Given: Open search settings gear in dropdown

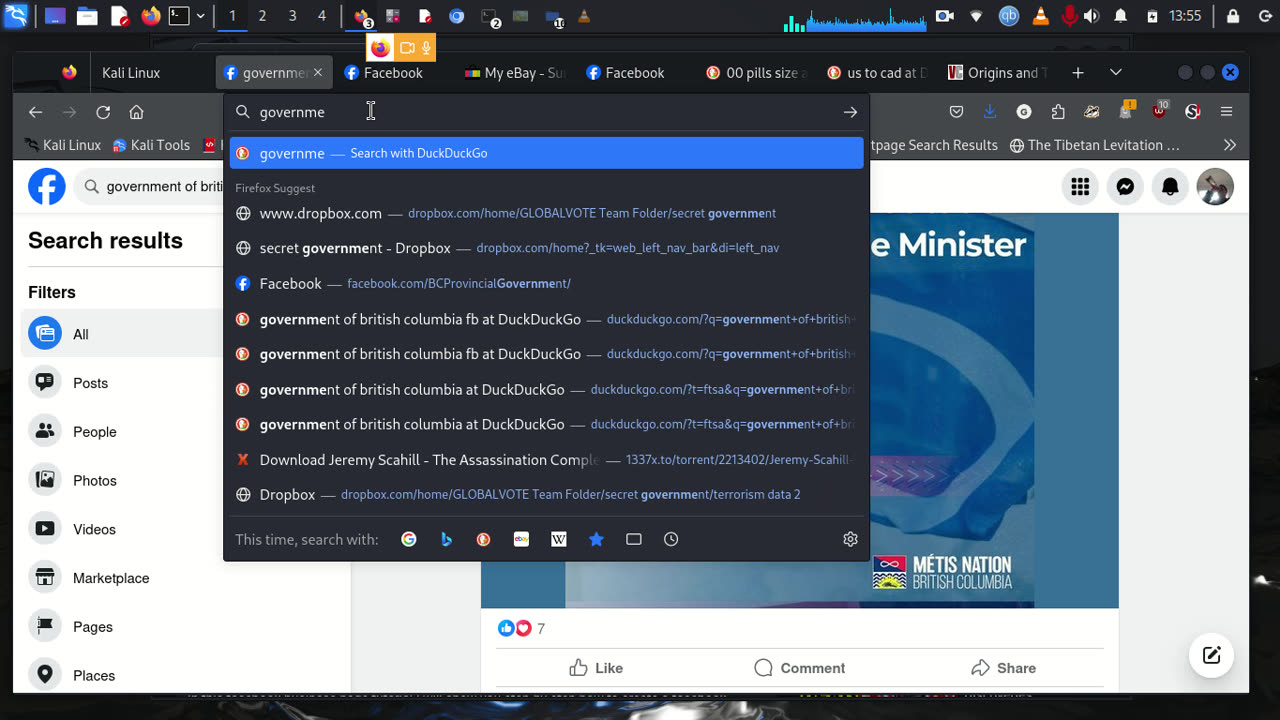Looking at the screenshot, I should point(850,539).
